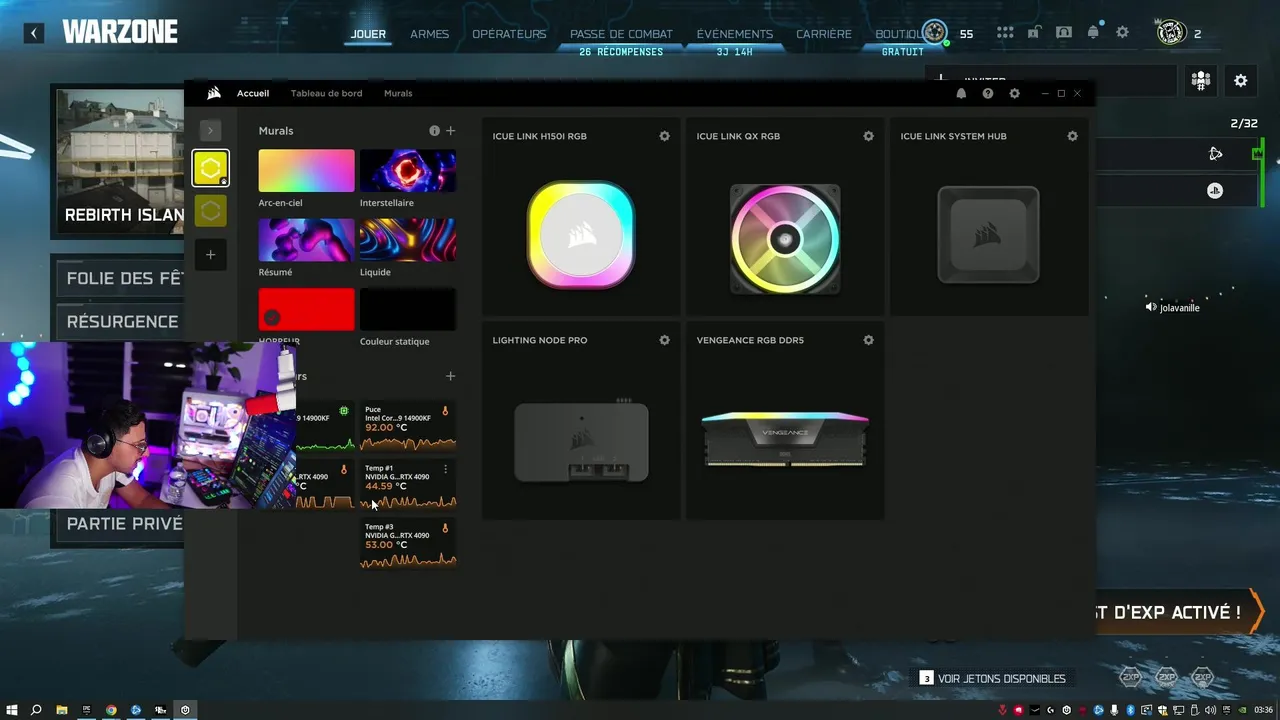Viewport: 1280px width, 720px height.
Task: Click VOIR JETONS DISPONIBLES button
Action: 992,678
